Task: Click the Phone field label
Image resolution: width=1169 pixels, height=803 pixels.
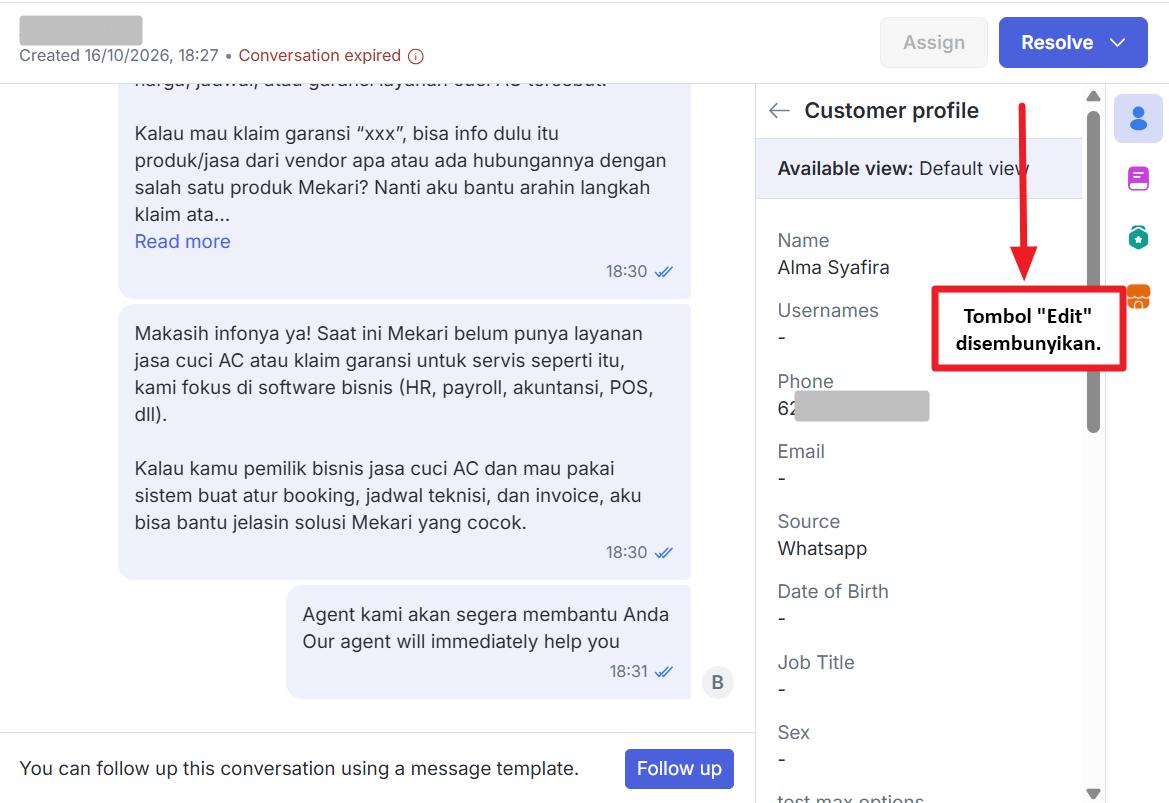Action: (x=805, y=381)
